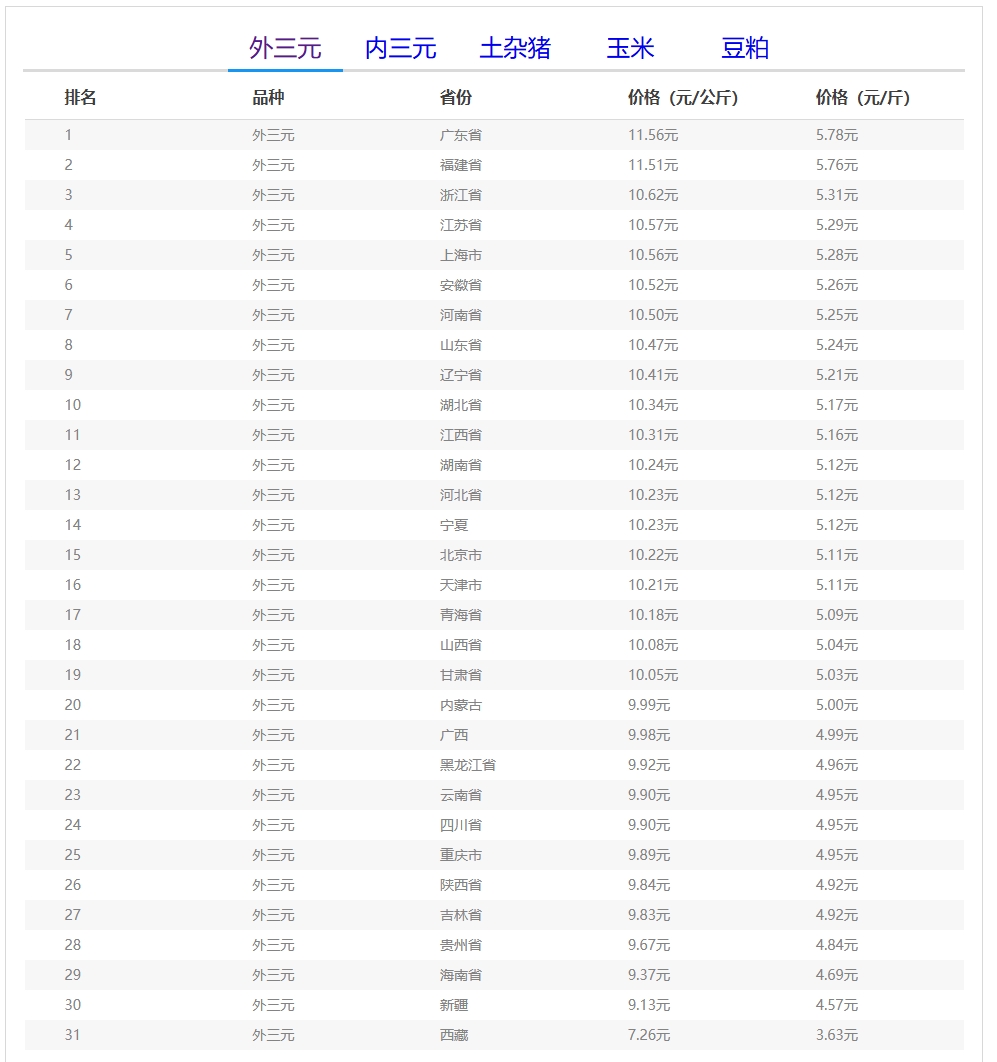Select the 5.76元 cell
Screen dimensions: 997x1062
pyautogui.click(x=836, y=165)
